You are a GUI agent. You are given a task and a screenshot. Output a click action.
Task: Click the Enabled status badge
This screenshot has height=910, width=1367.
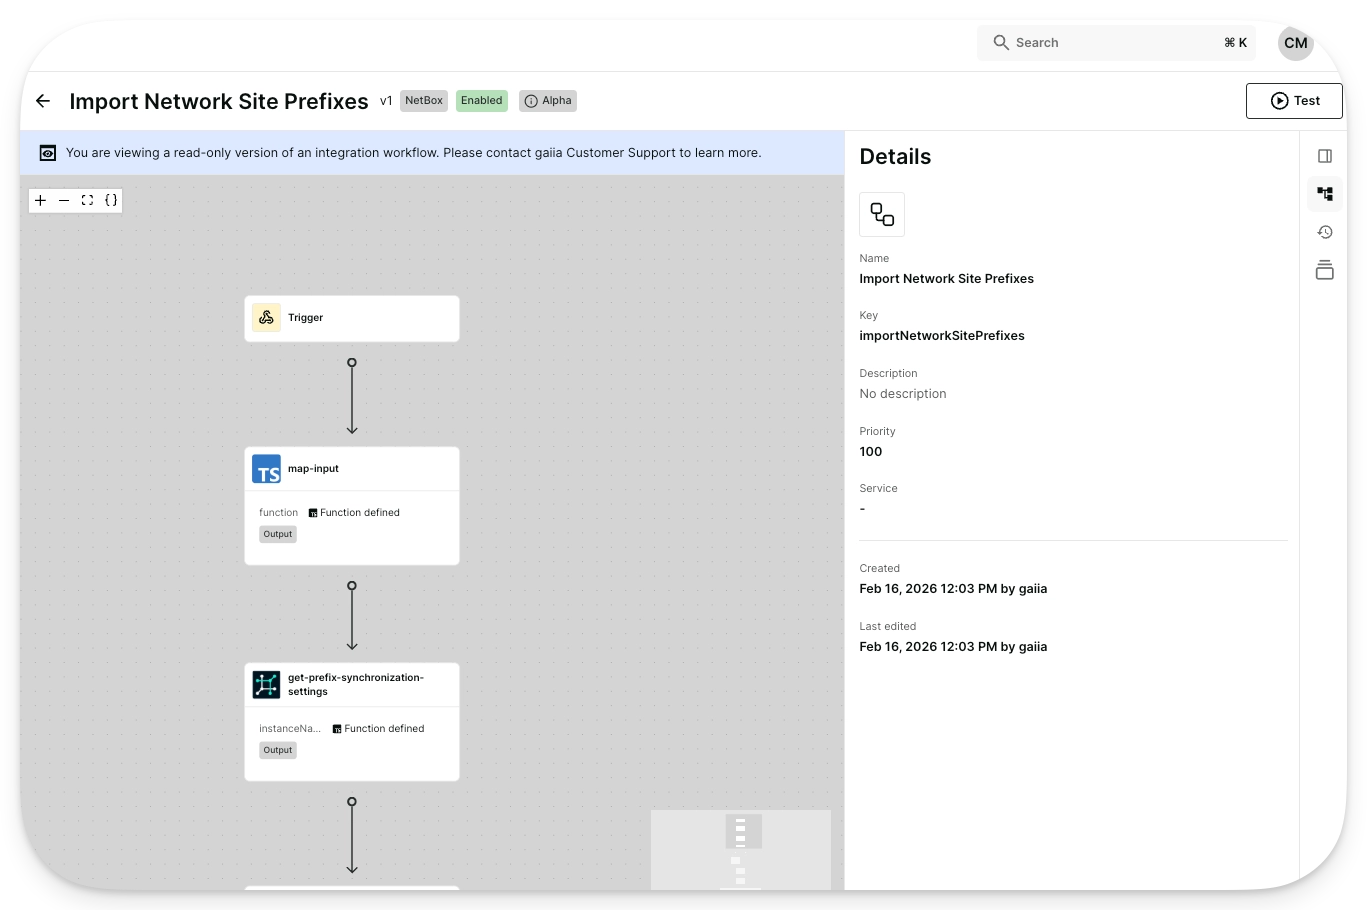(x=482, y=101)
